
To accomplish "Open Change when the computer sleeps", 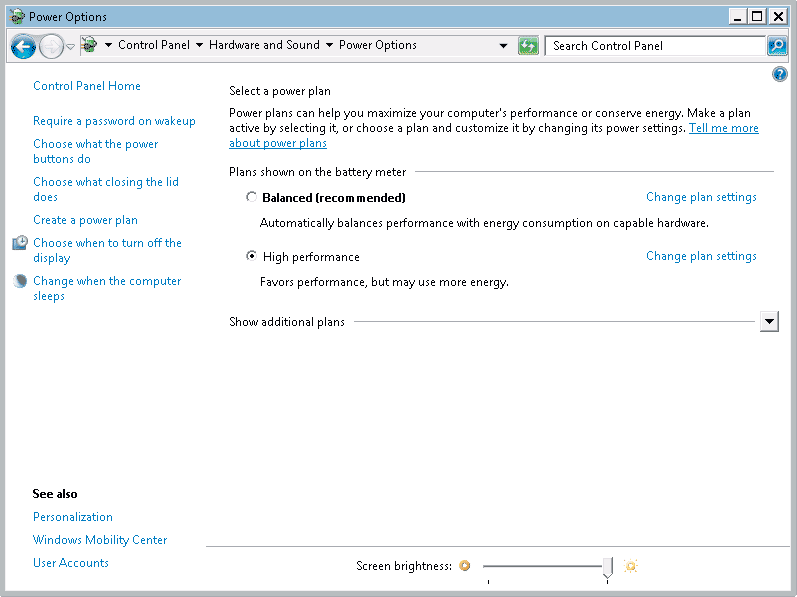I will pos(107,289).
